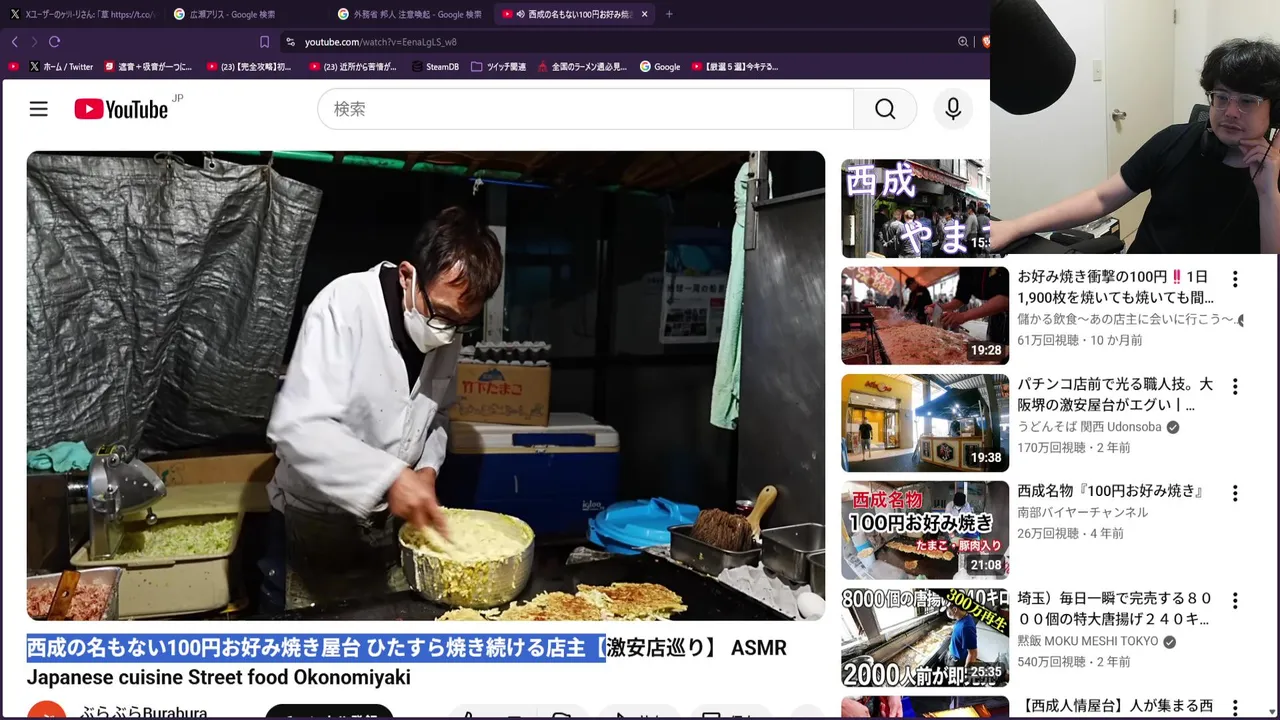Open the 埼玉）毎日一瞬で完売 video title

point(1115,608)
